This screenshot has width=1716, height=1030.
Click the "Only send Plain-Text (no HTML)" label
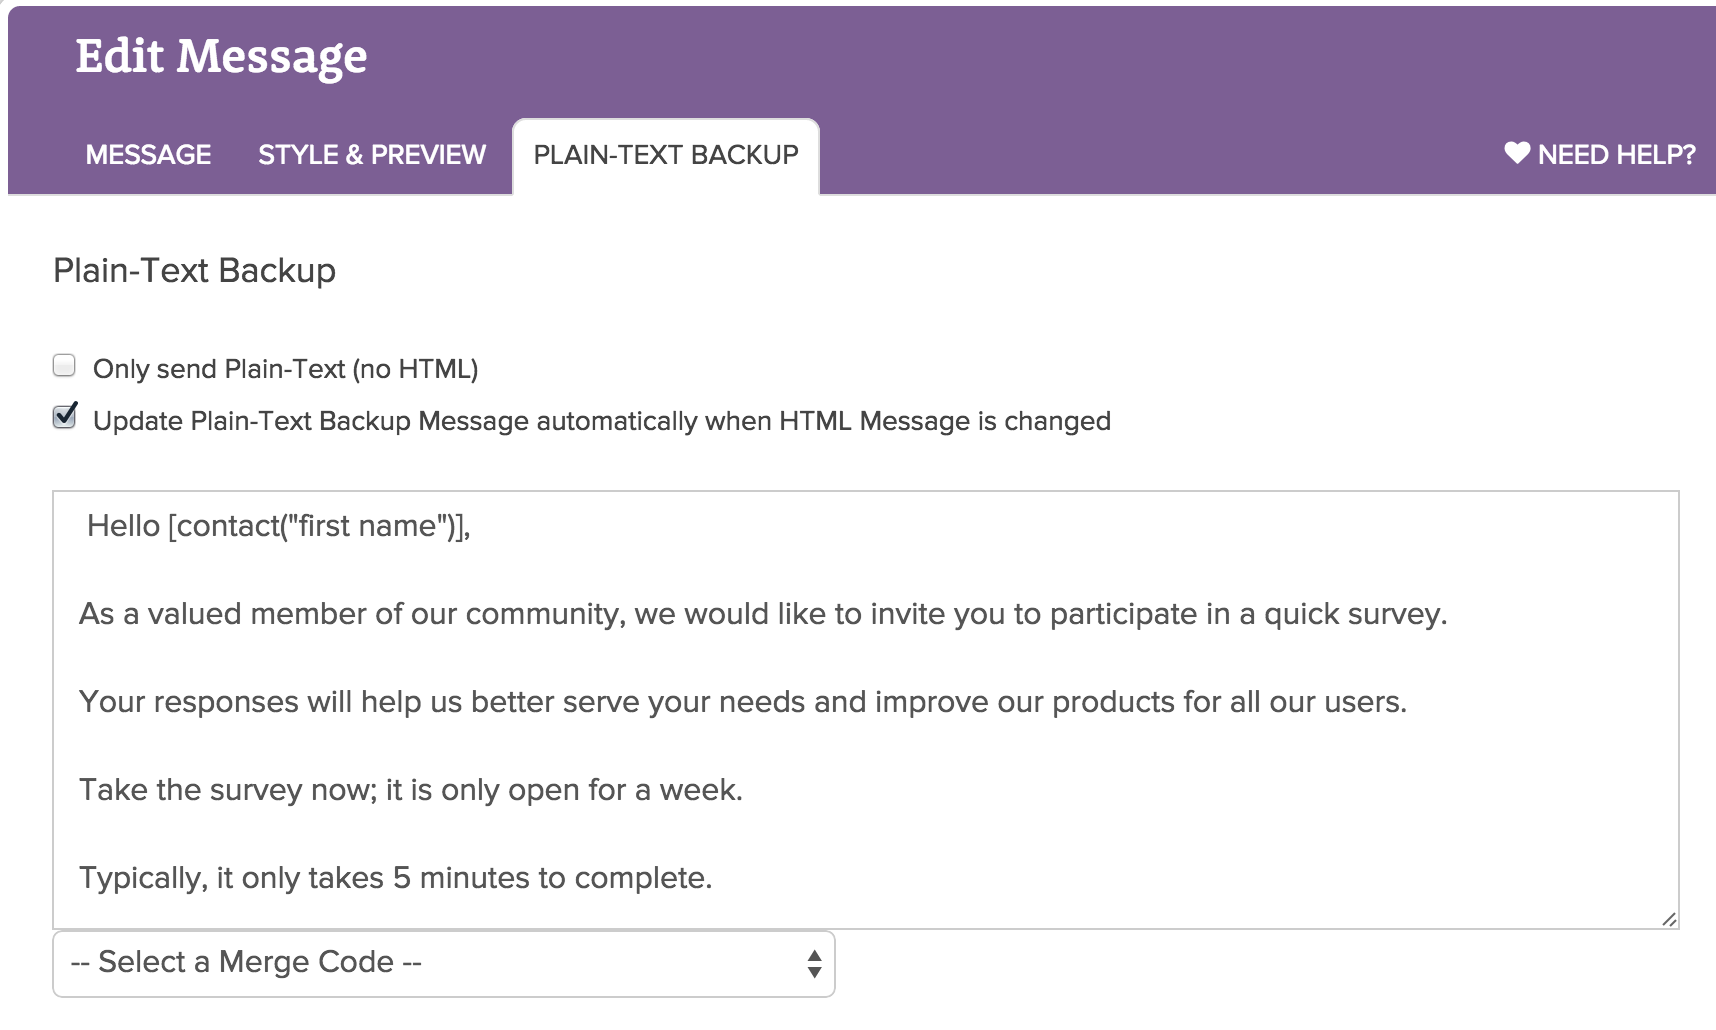pos(285,369)
